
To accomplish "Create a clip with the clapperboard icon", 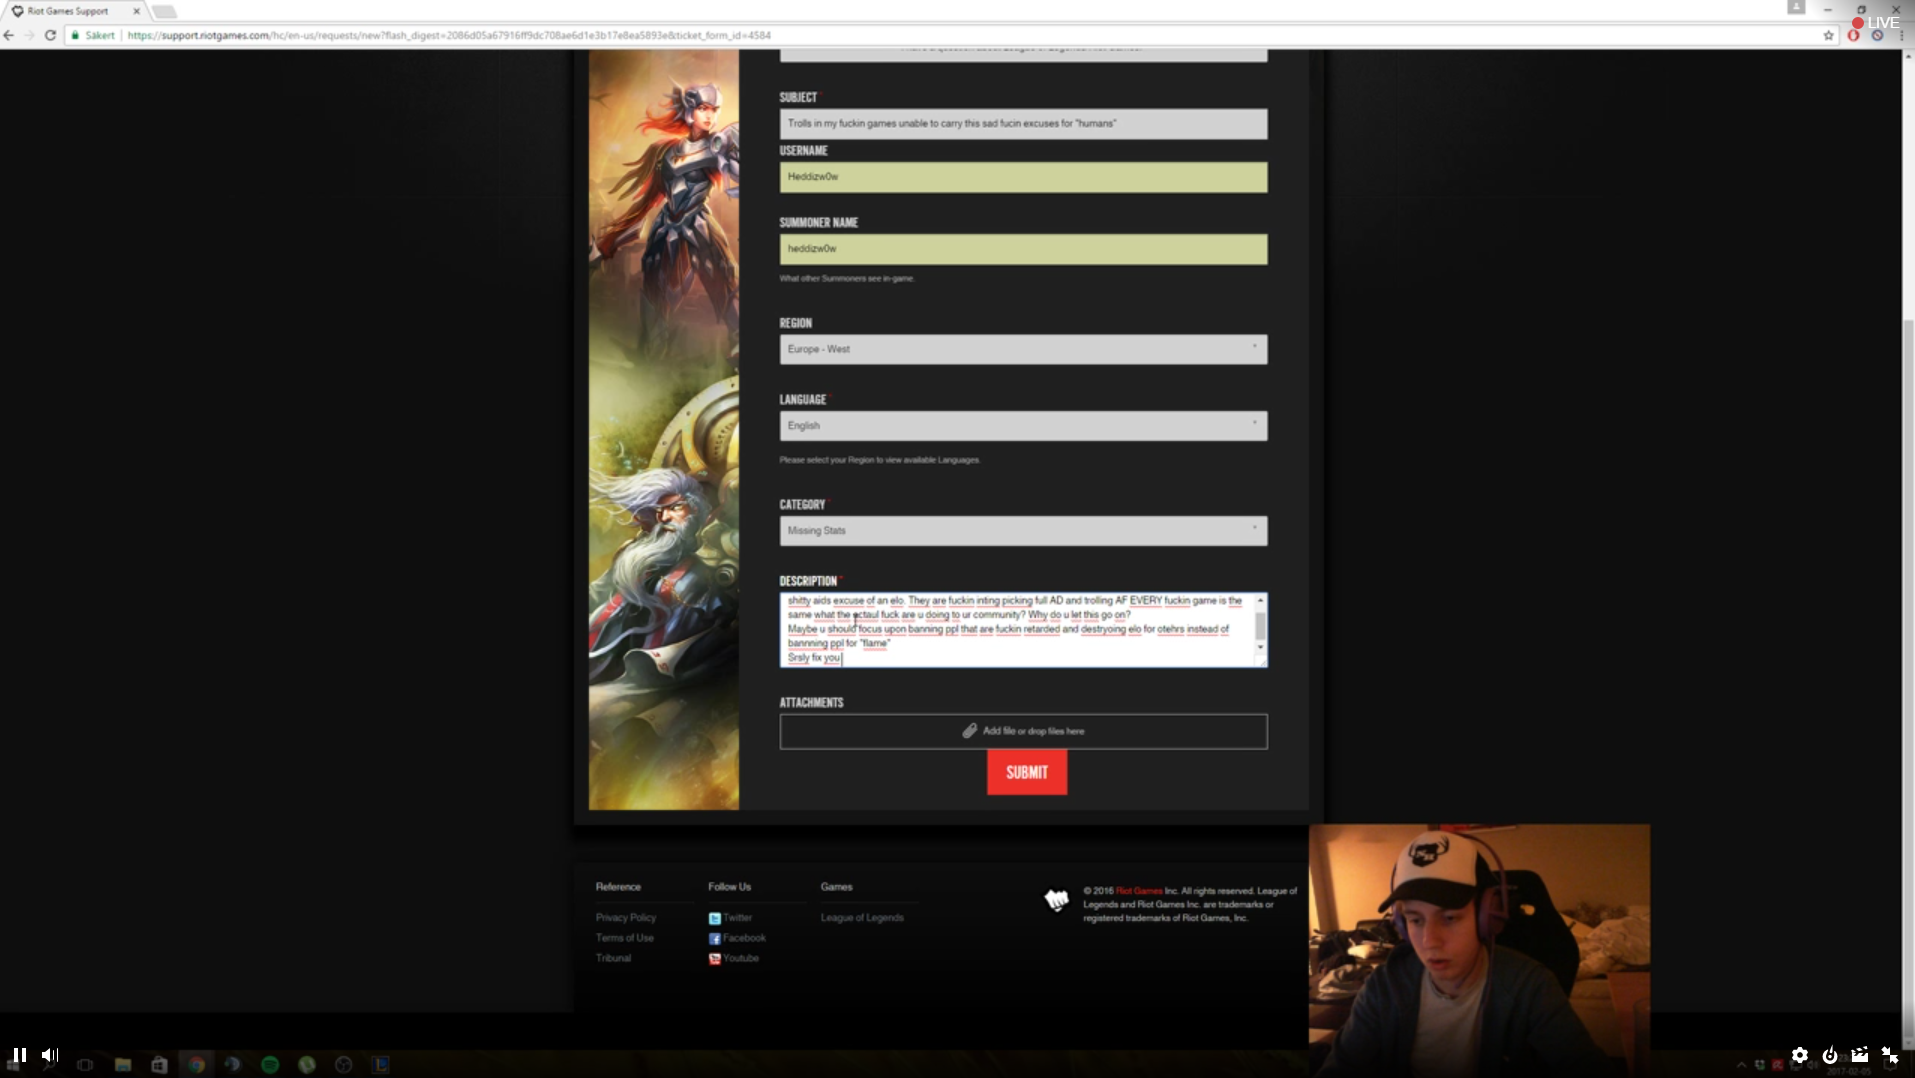I will click(1860, 1055).
